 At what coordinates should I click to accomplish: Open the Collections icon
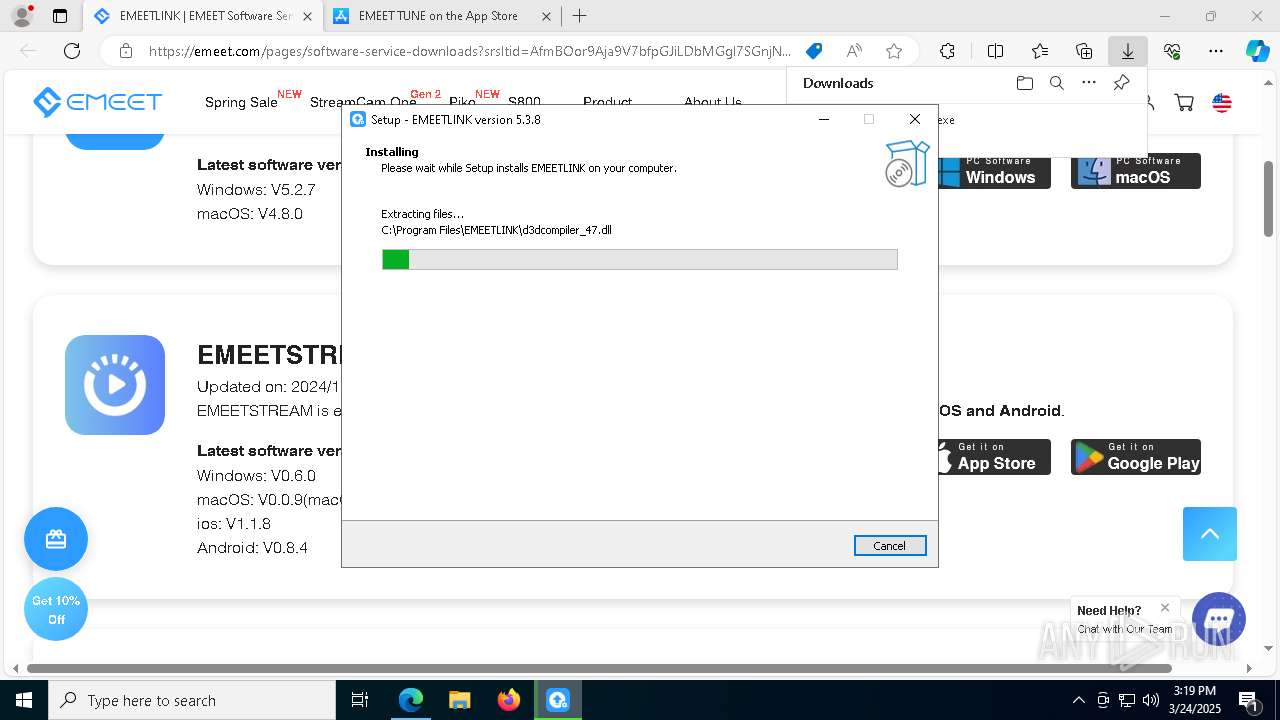pyautogui.click(x=1084, y=51)
